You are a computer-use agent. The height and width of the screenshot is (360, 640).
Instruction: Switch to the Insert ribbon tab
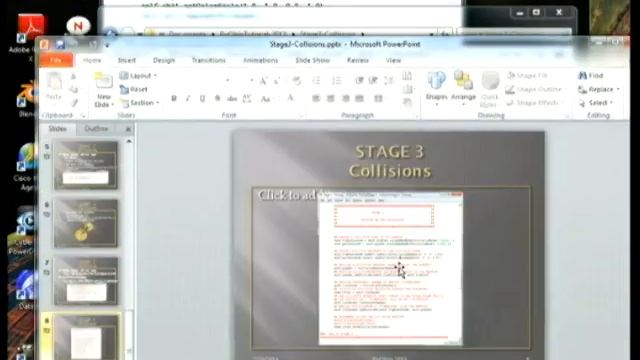[127, 60]
